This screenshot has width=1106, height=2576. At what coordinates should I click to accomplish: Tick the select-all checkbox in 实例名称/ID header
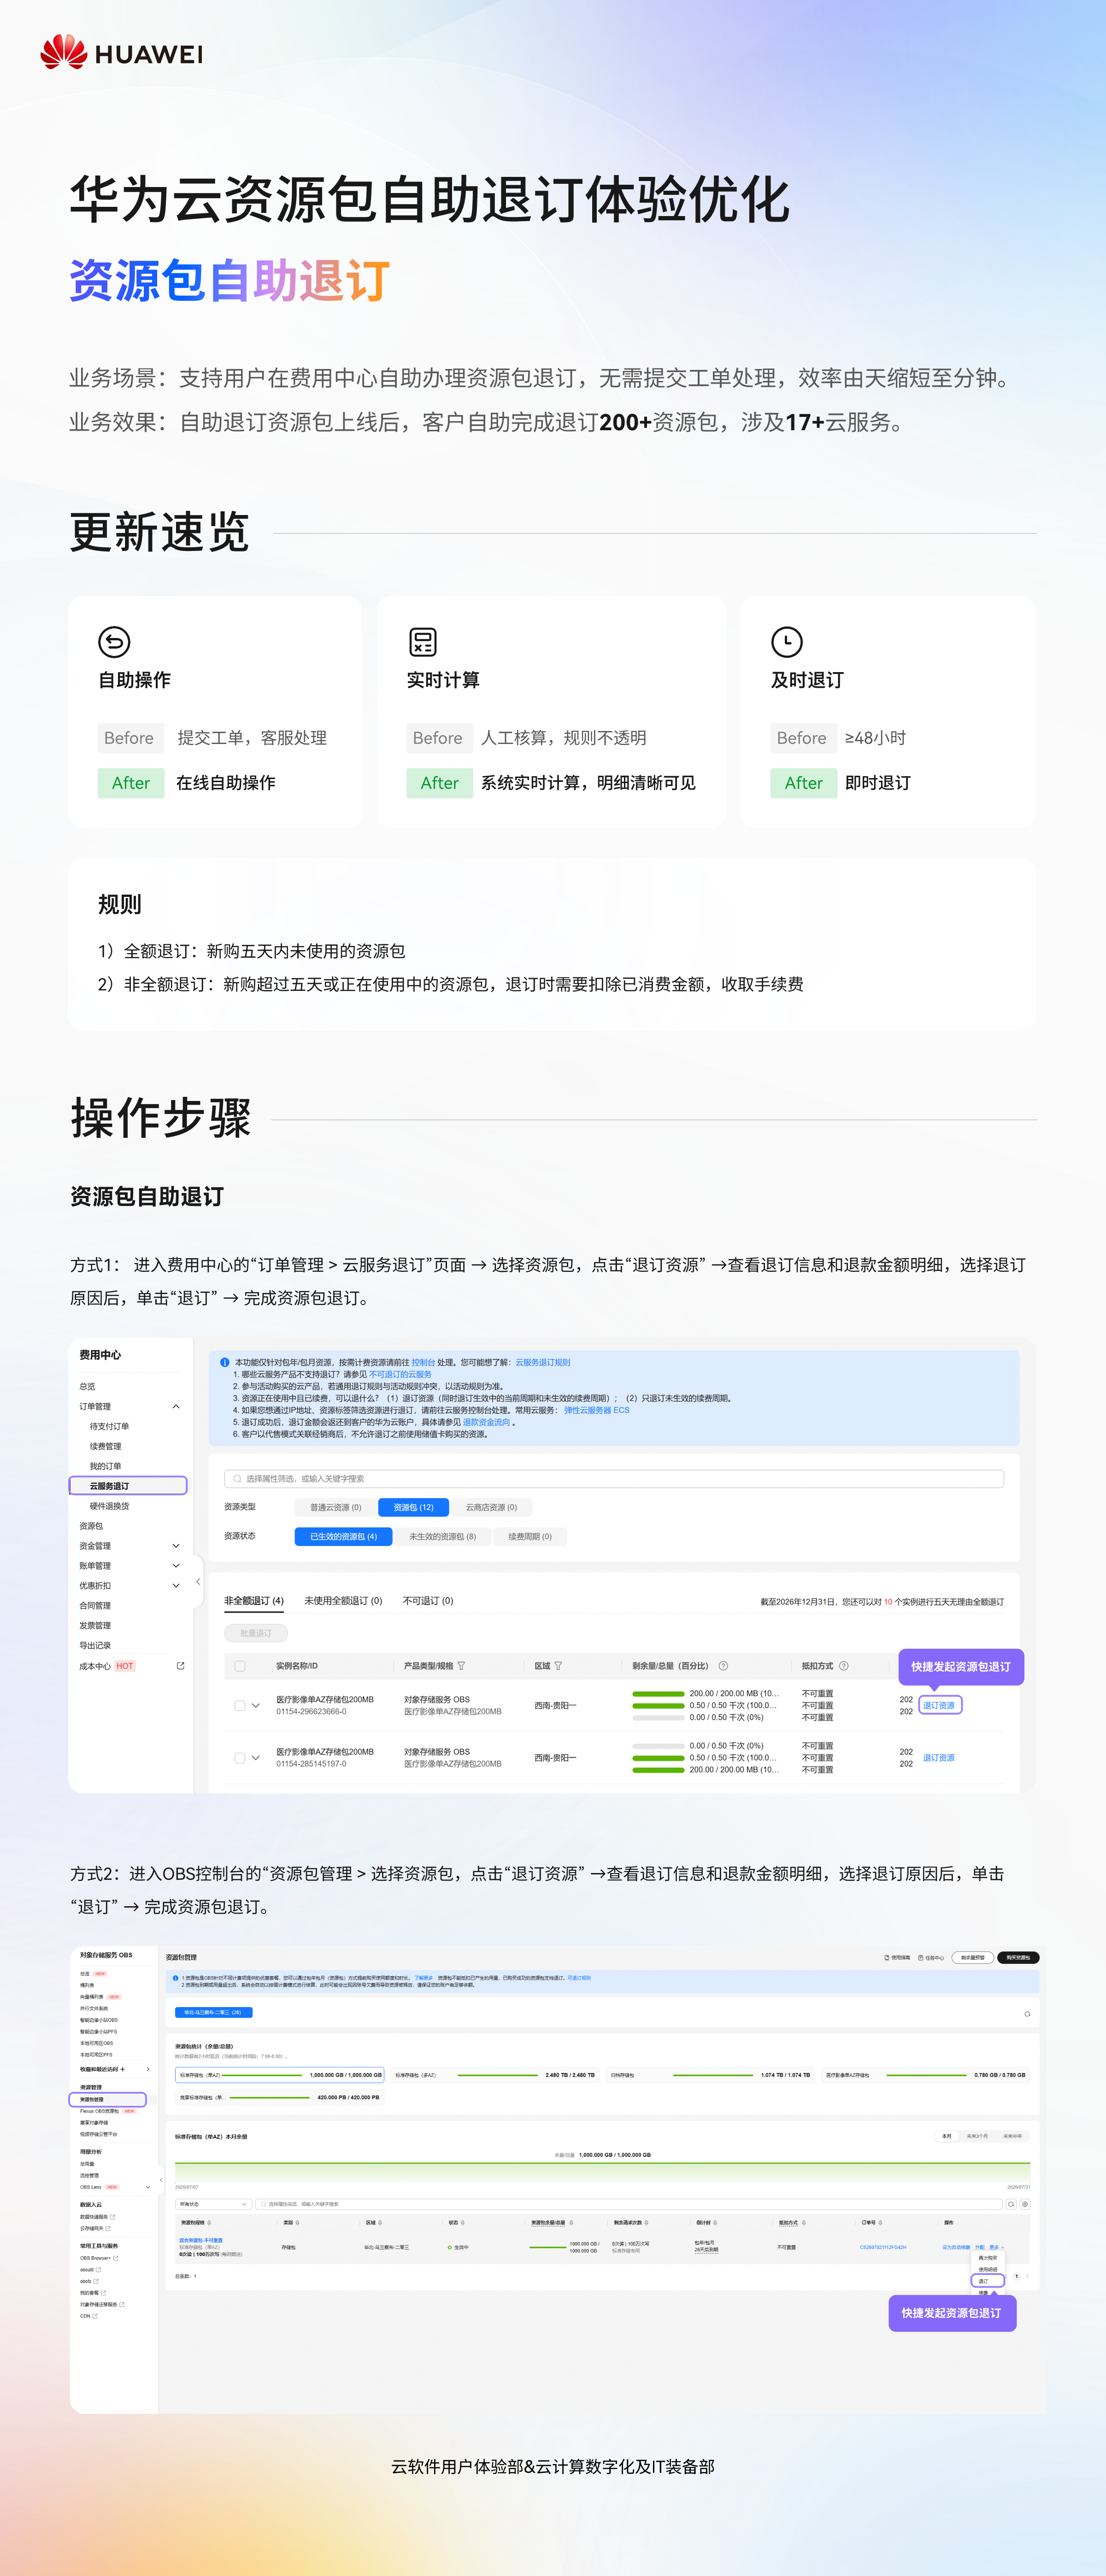tap(240, 1666)
